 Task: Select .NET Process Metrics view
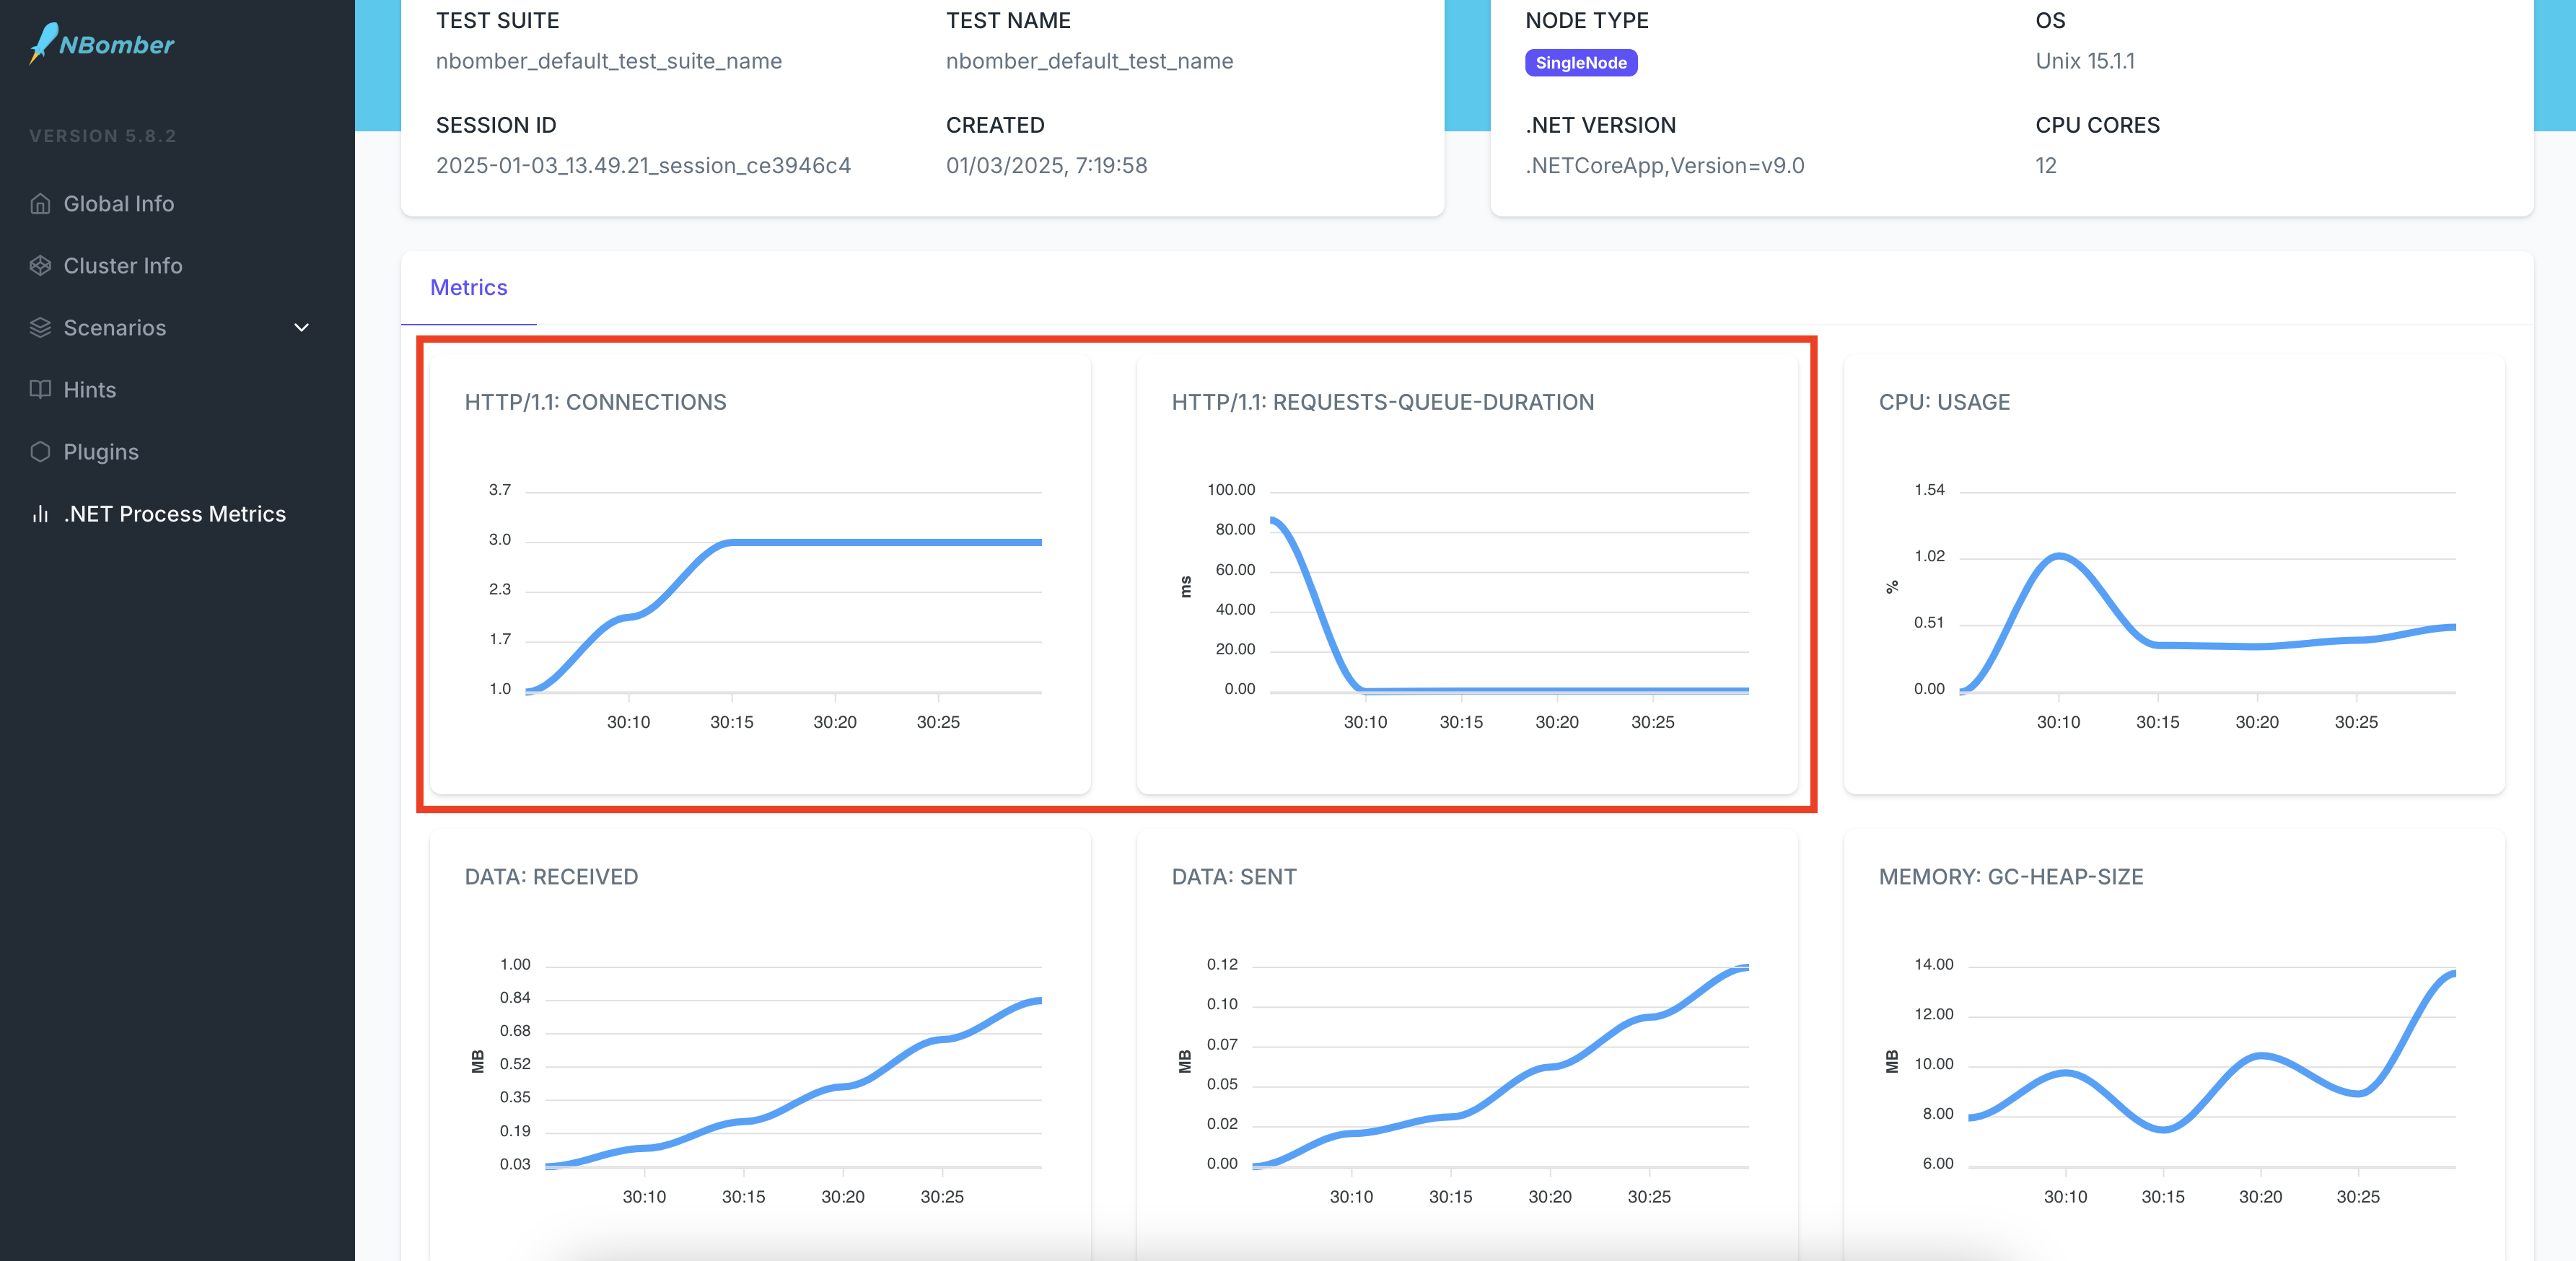[174, 512]
